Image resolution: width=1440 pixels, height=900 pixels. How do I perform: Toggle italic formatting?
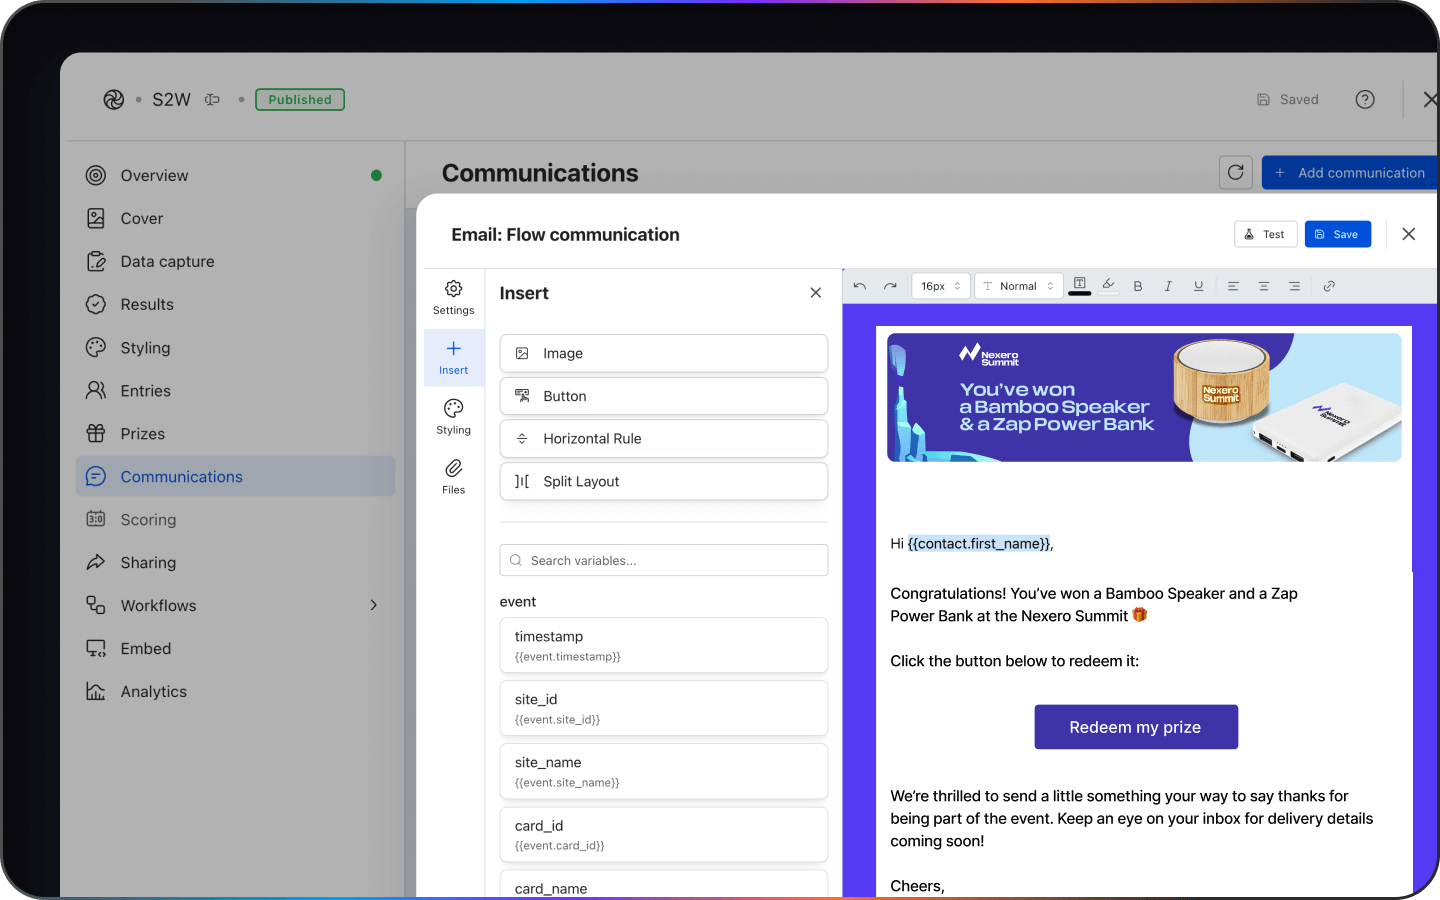pos(1167,286)
